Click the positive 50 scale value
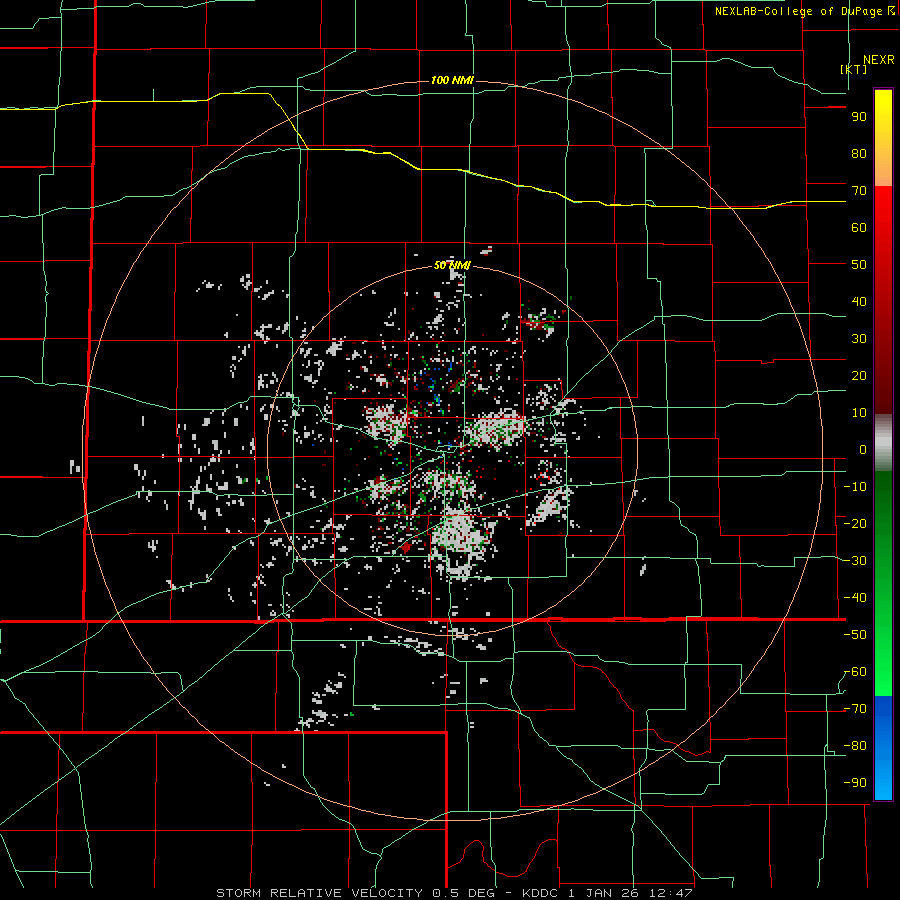 coord(859,265)
